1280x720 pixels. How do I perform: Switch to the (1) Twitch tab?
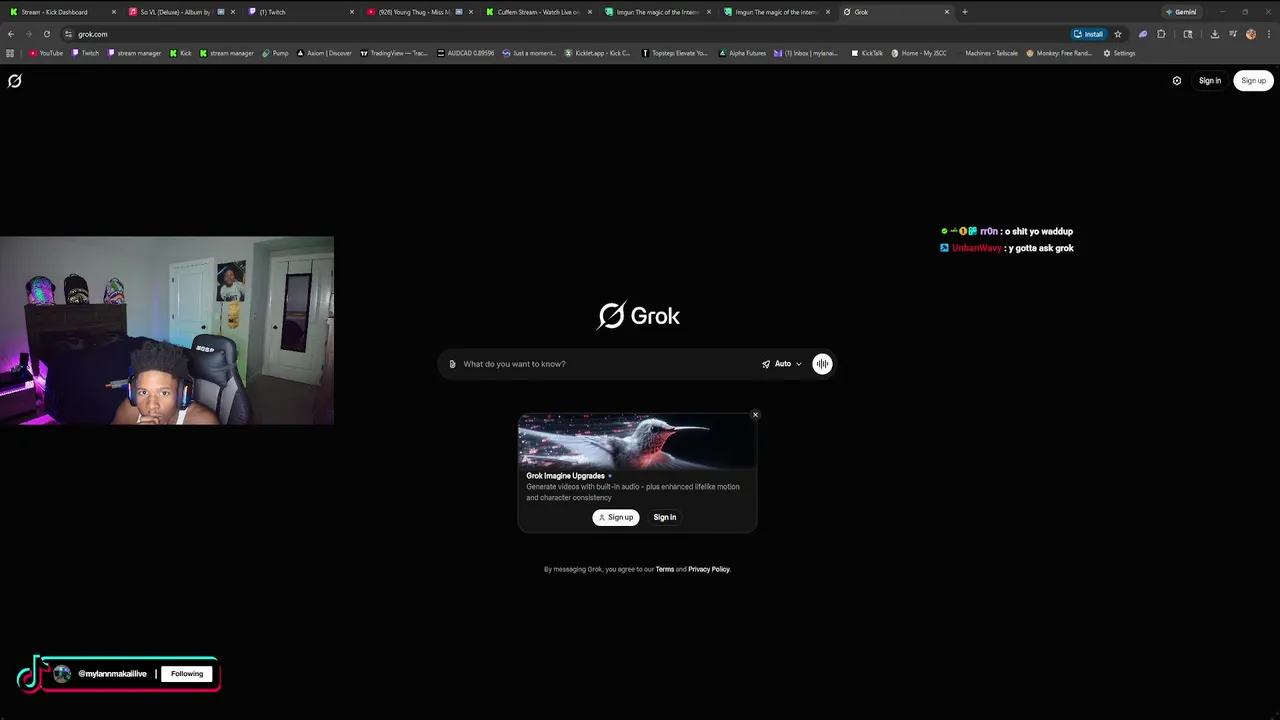click(300, 12)
